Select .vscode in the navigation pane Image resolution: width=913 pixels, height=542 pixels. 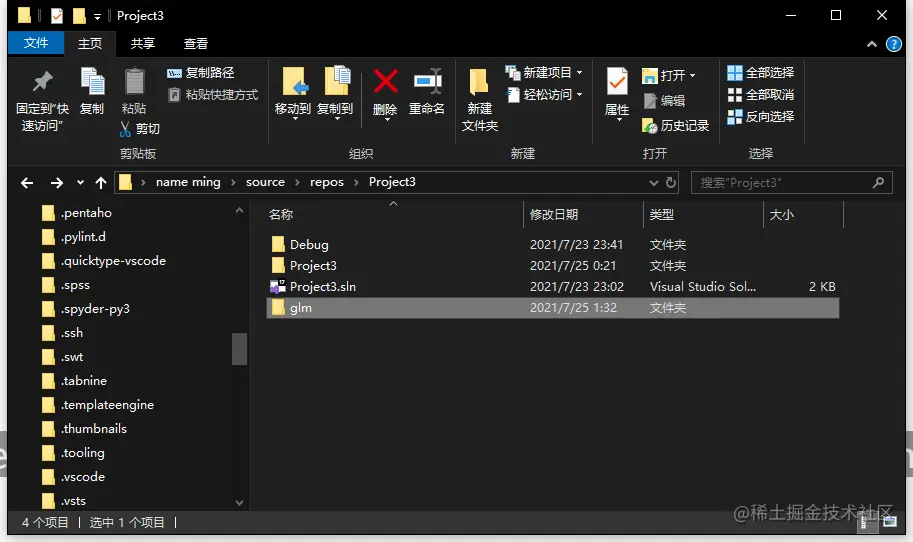coord(73,477)
